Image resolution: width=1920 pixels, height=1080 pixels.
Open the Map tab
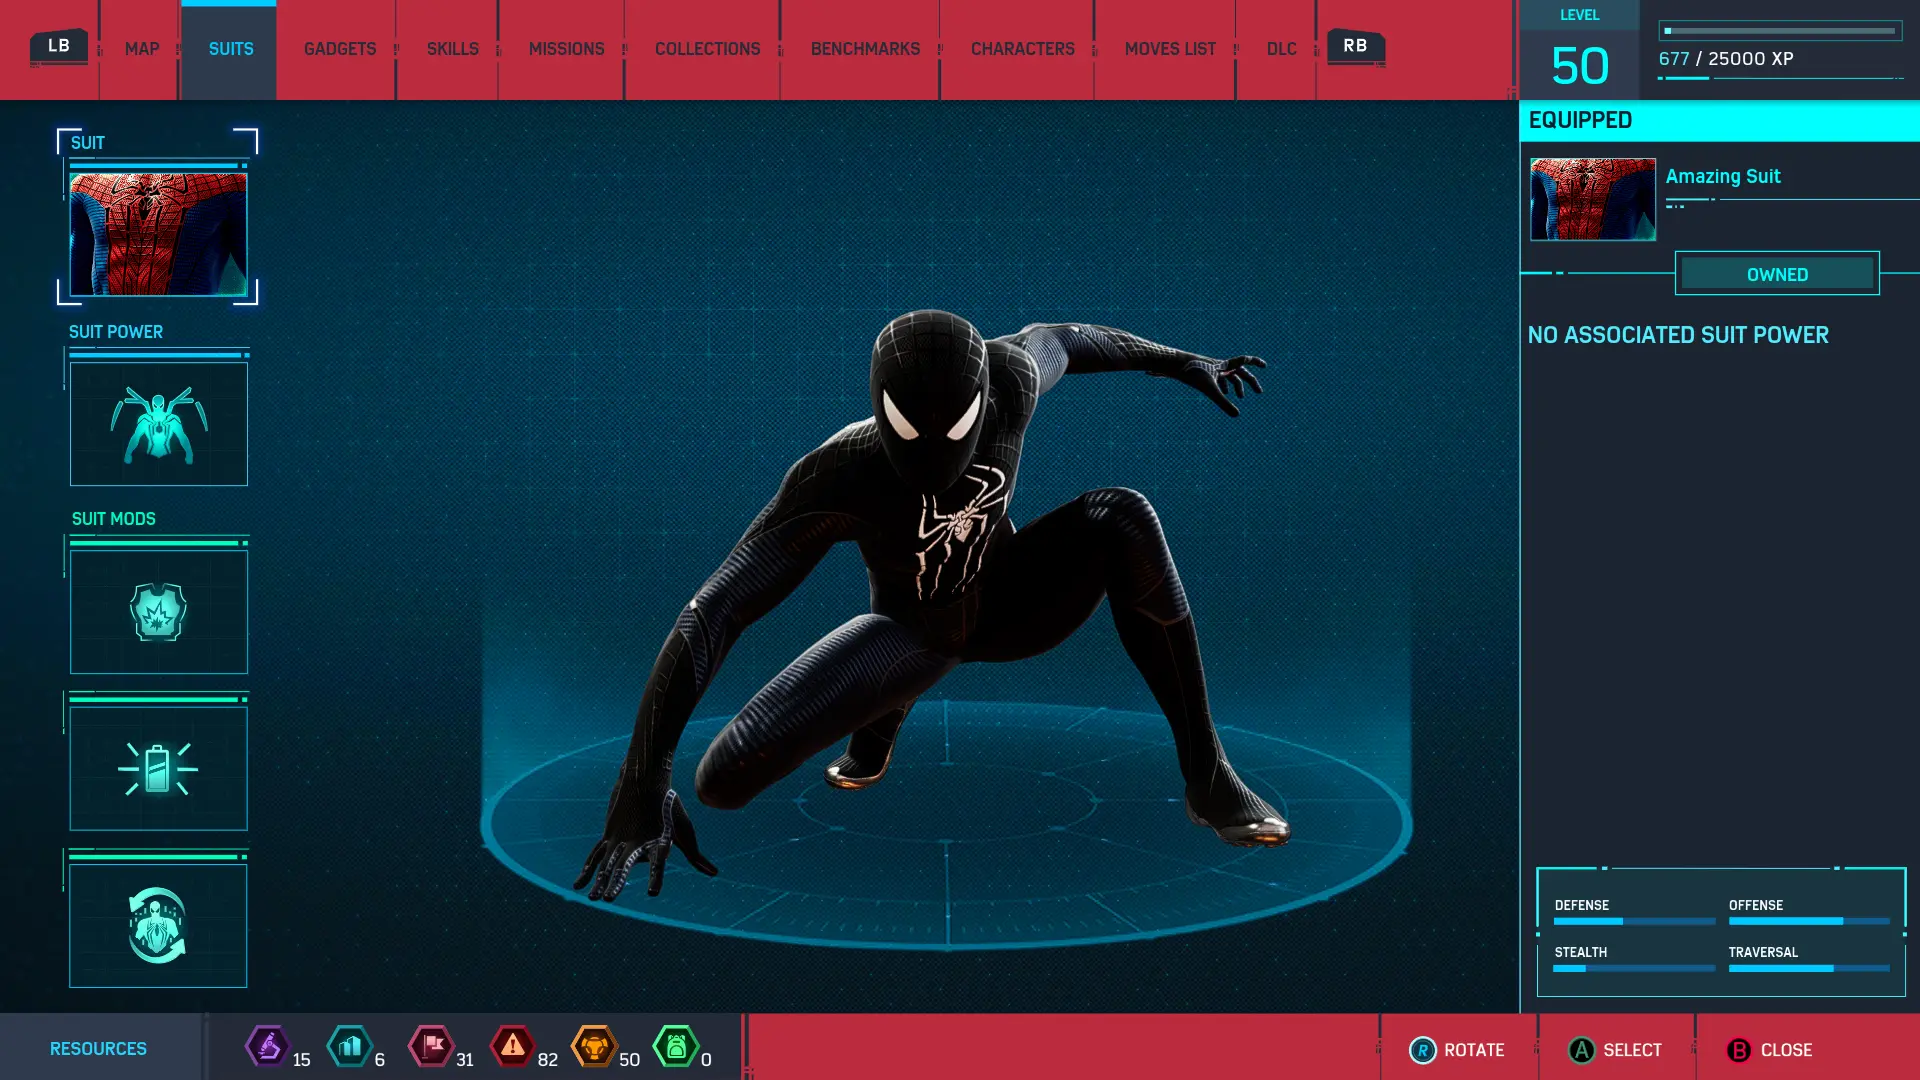point(142,49)
